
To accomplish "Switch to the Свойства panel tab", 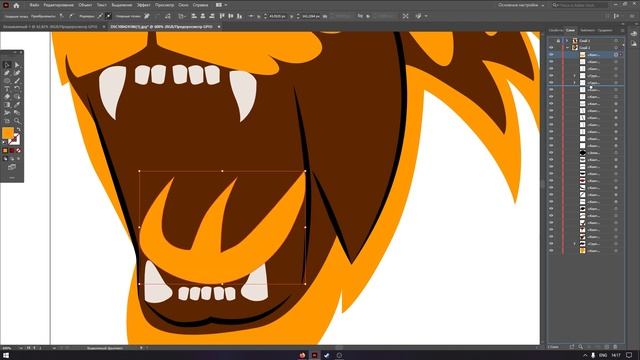I will [556, 30].
